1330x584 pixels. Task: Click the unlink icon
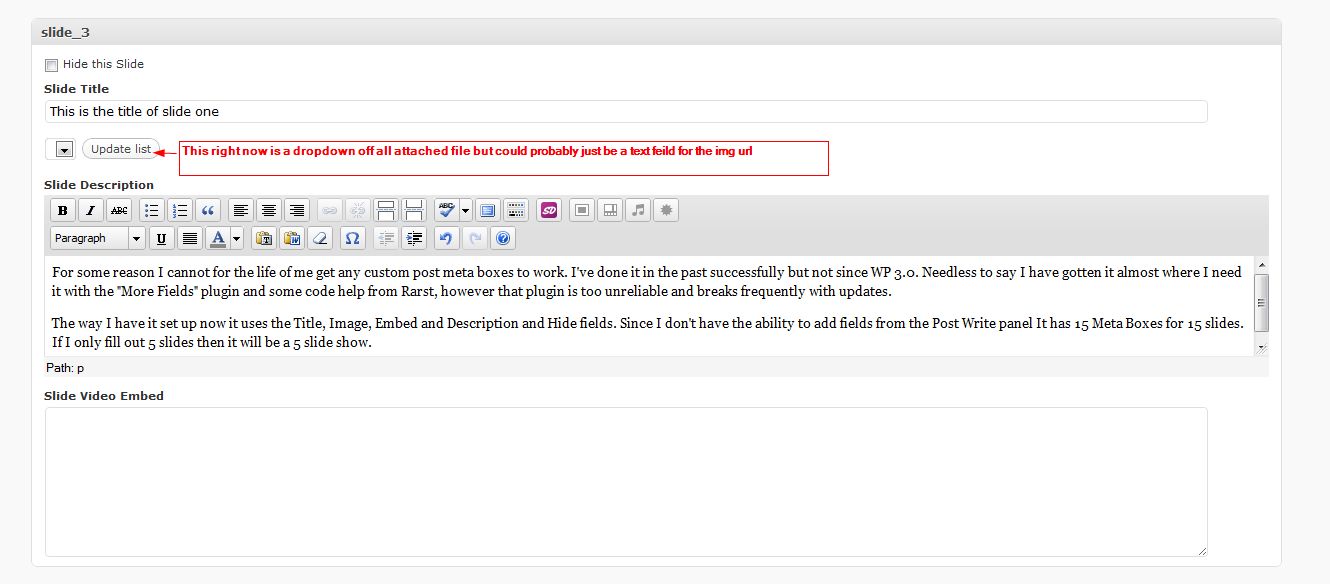[357, 210]
